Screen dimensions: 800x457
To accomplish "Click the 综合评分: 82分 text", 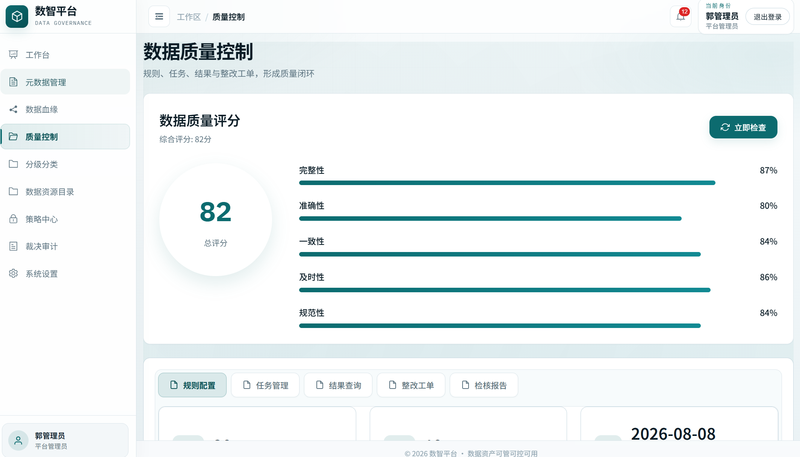I will coord(185,139).
